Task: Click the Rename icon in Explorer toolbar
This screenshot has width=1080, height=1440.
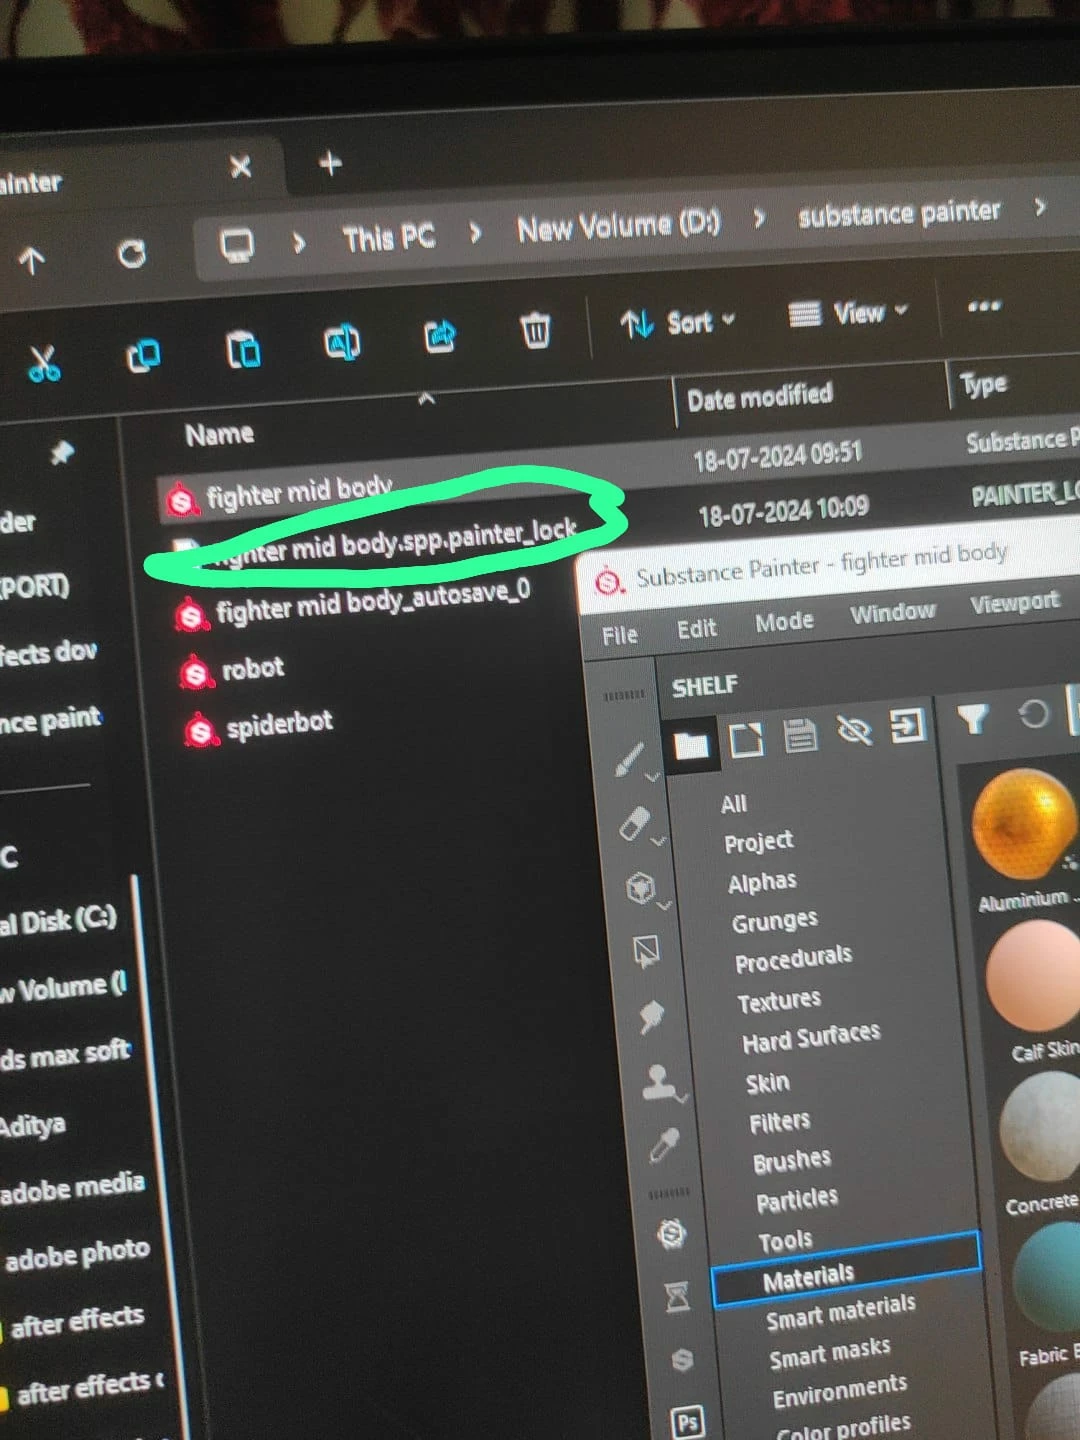Action: [x=342, y=343]
